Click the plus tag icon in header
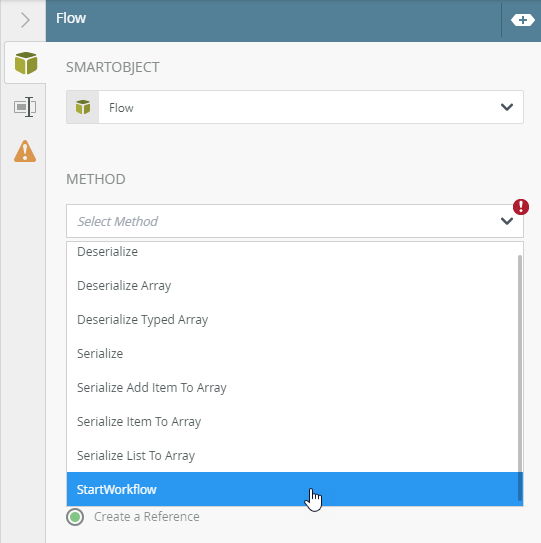 523,20
